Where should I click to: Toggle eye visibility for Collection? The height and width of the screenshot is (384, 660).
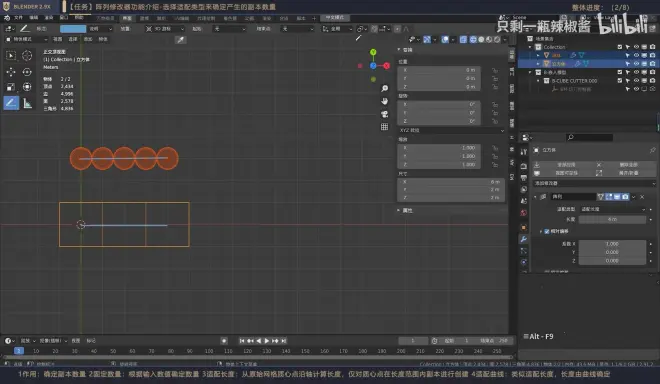point(636,47)
